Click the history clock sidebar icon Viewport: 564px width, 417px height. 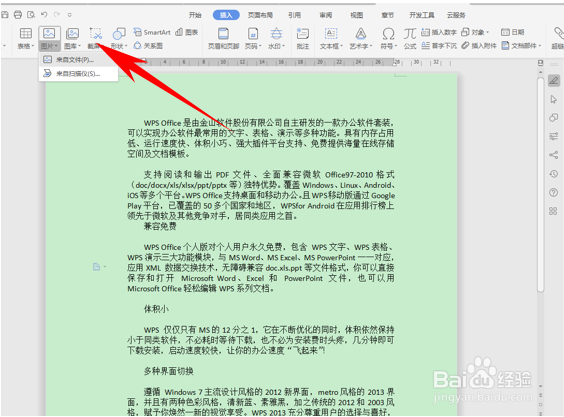click(554, 174)
